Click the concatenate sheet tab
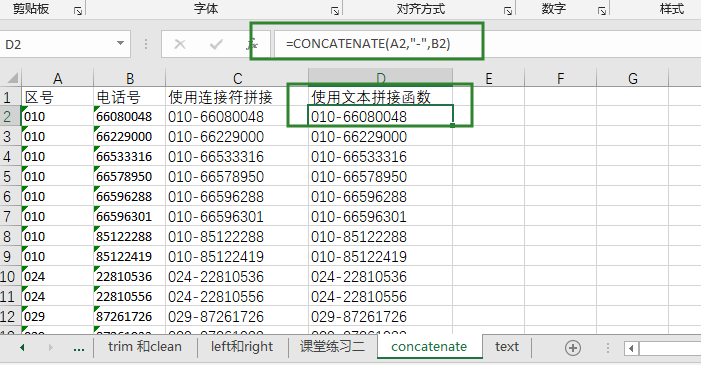701x365 pixels. (x=429, y=347)
